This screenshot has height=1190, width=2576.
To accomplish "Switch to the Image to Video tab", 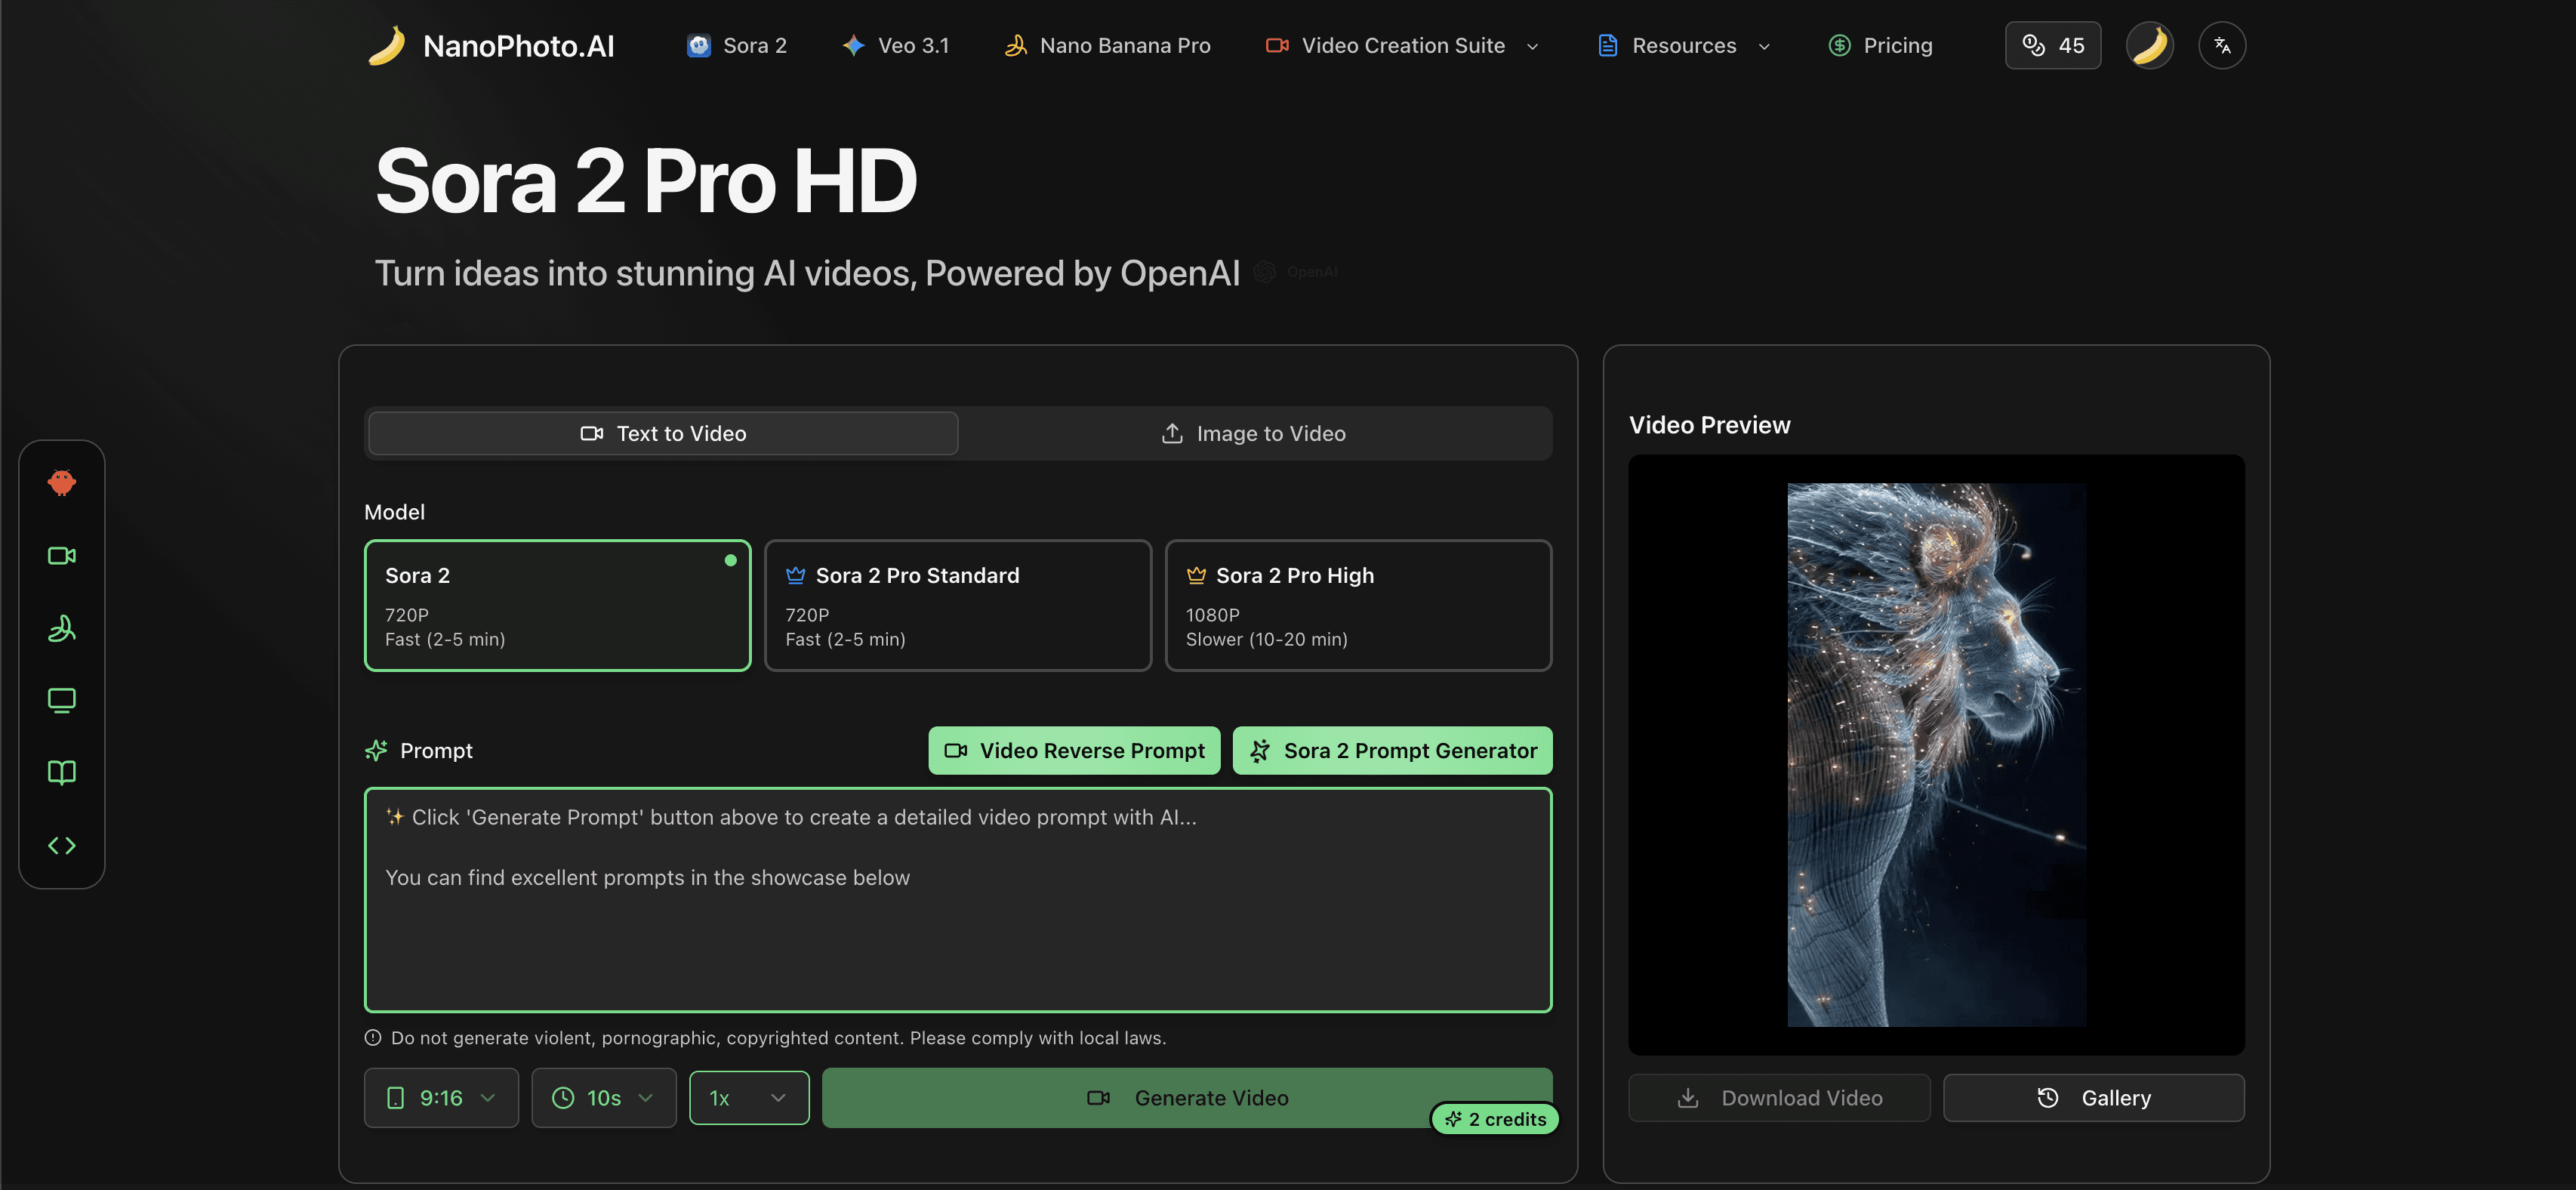I will tap(1254, 433).
